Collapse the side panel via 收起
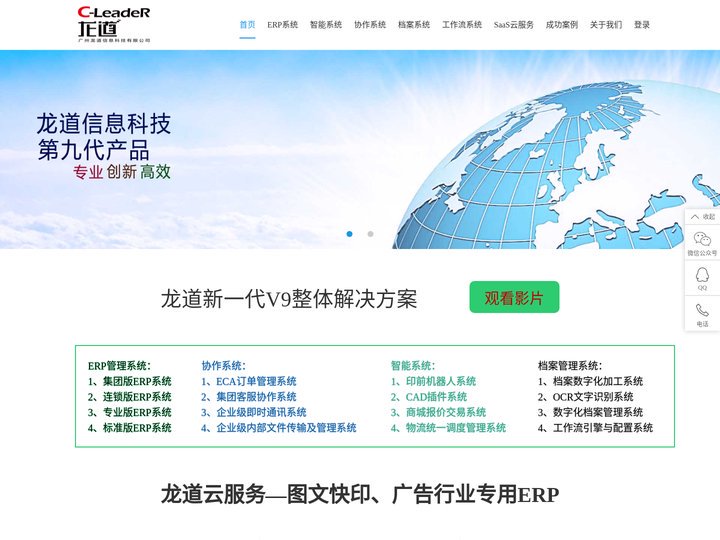This screenshot has height=540, width=720. point(703,216)
